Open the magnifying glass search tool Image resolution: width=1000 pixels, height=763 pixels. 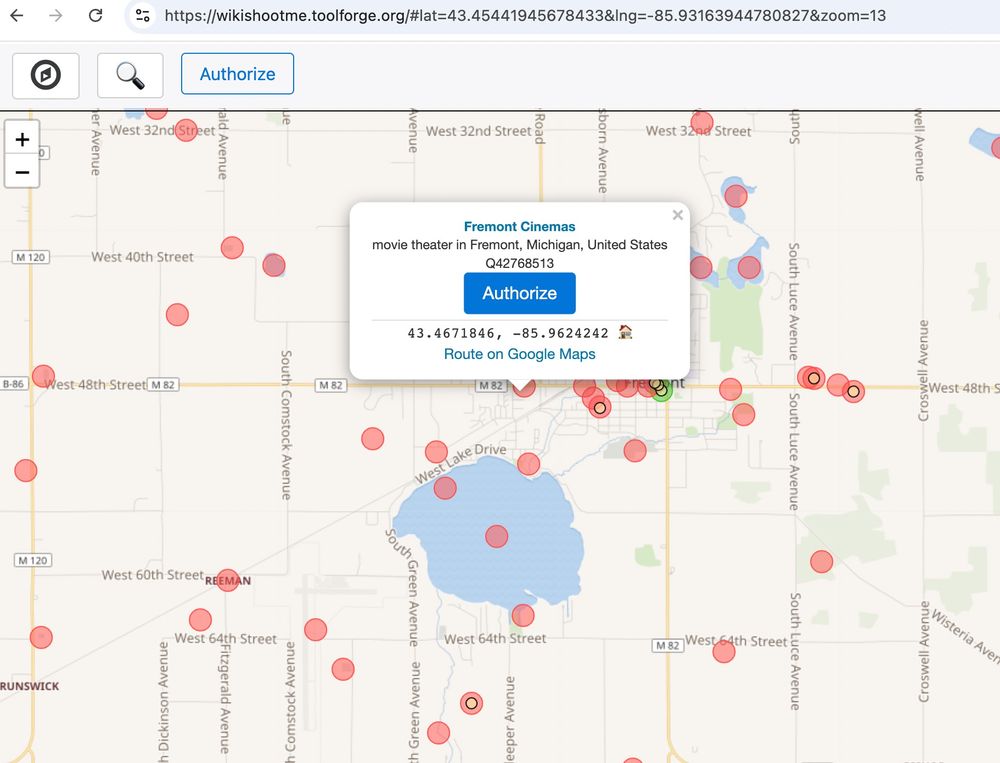click(x=130, y=75)
